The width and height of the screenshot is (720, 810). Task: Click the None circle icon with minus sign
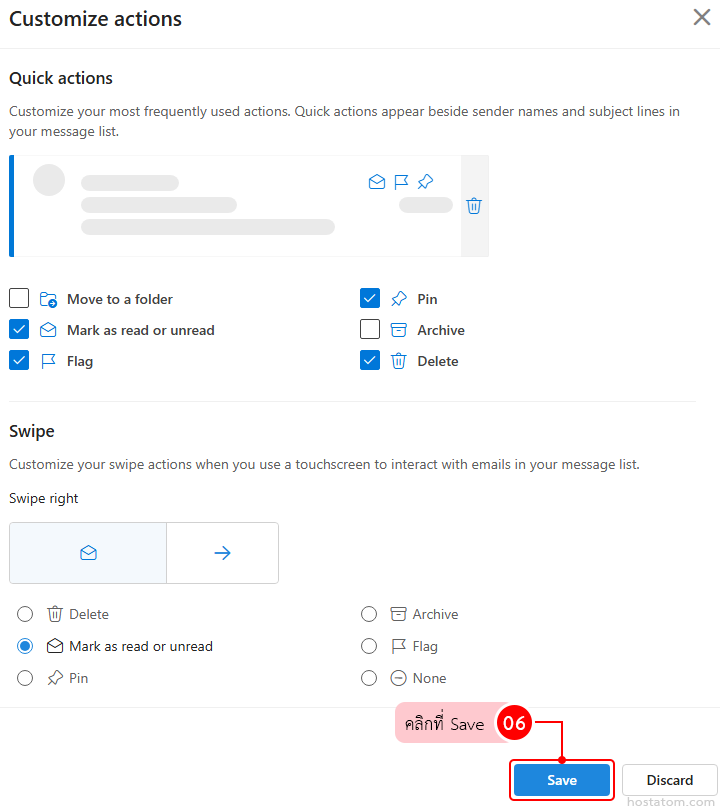[x=400, y=678]
